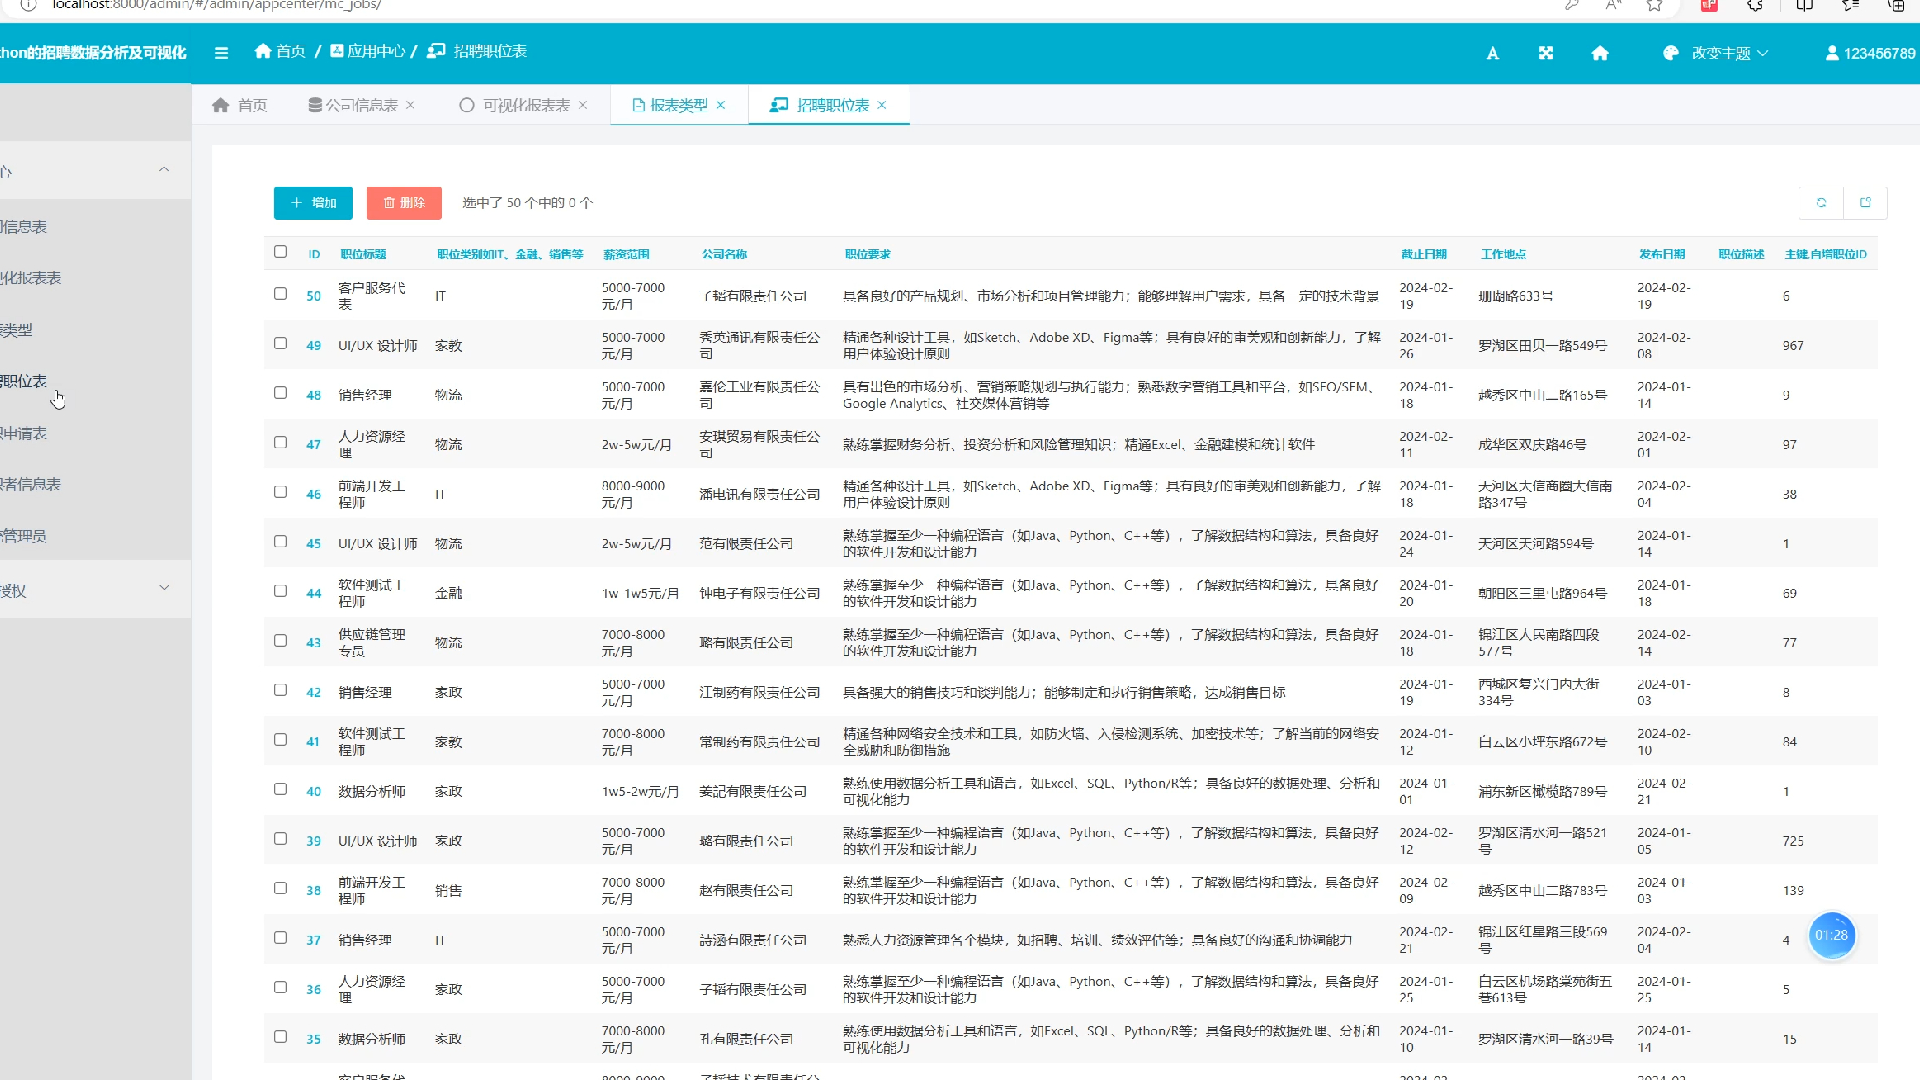Close the 招聘职位表 tab
Viewport: 1920px width, 1080px height.
tap(882, 105)
